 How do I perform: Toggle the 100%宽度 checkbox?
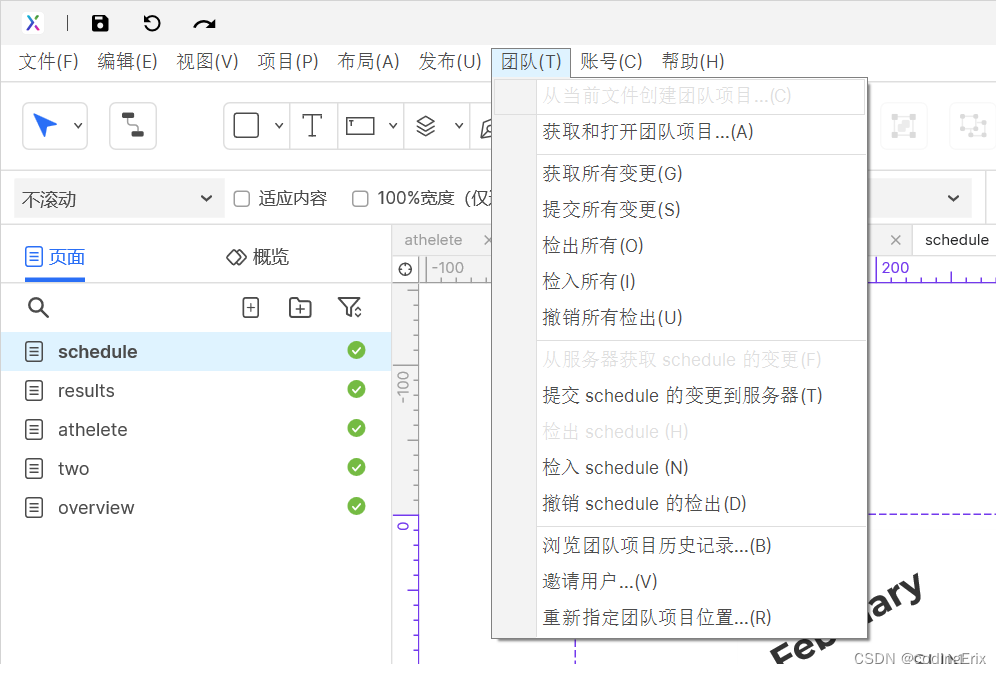pos(360,199)
